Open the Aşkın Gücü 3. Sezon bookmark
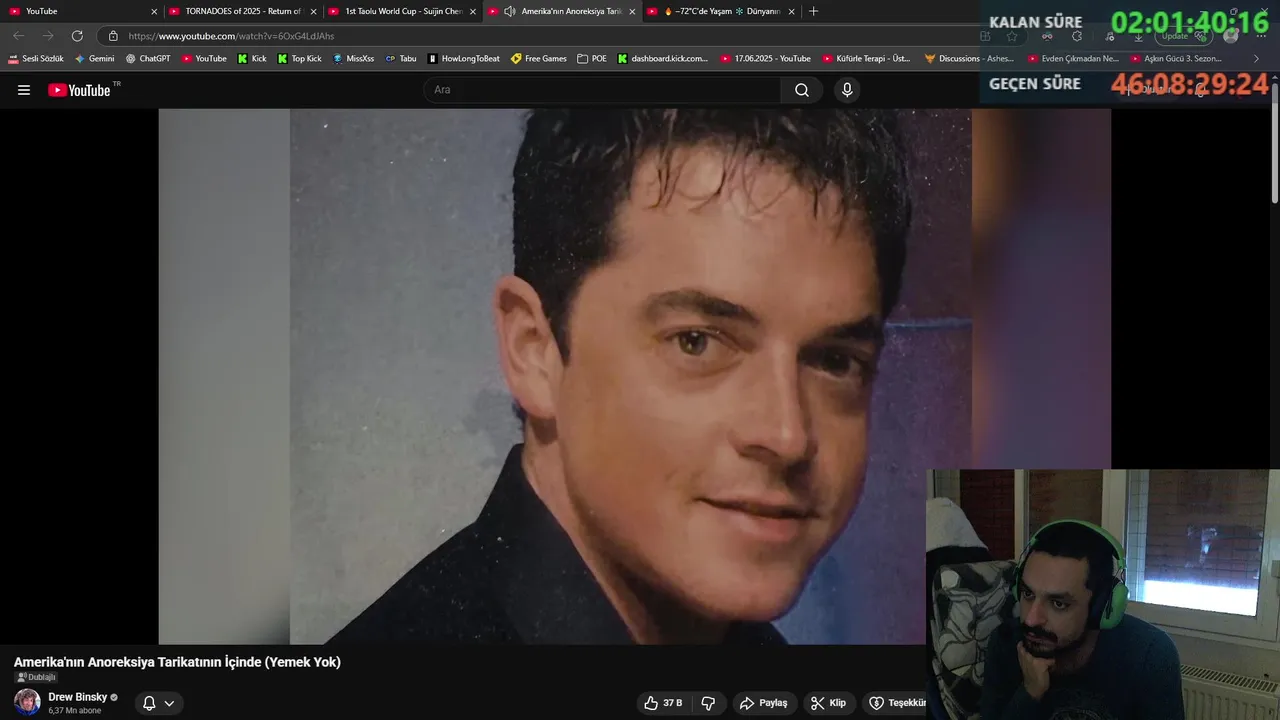Screen dimensions: 1280x720 [x=1176, y=59]
